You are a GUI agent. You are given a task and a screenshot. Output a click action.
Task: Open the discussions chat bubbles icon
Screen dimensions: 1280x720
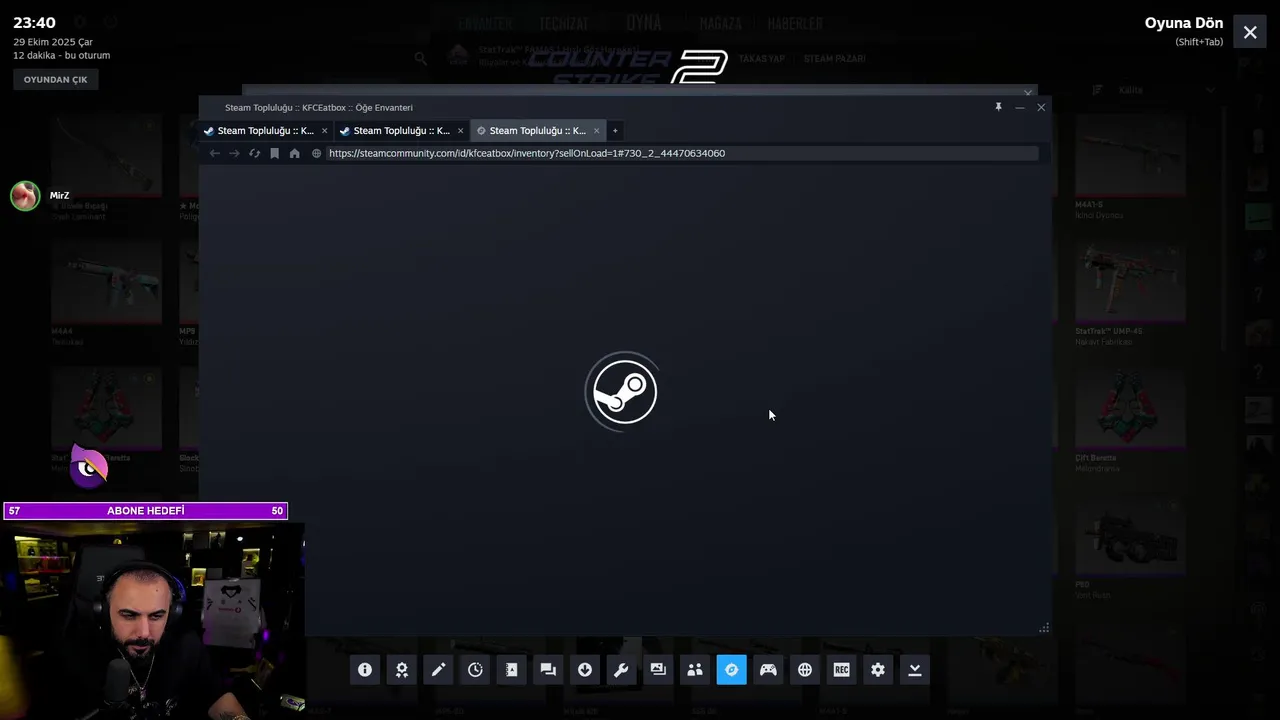[x=548, y=670]
